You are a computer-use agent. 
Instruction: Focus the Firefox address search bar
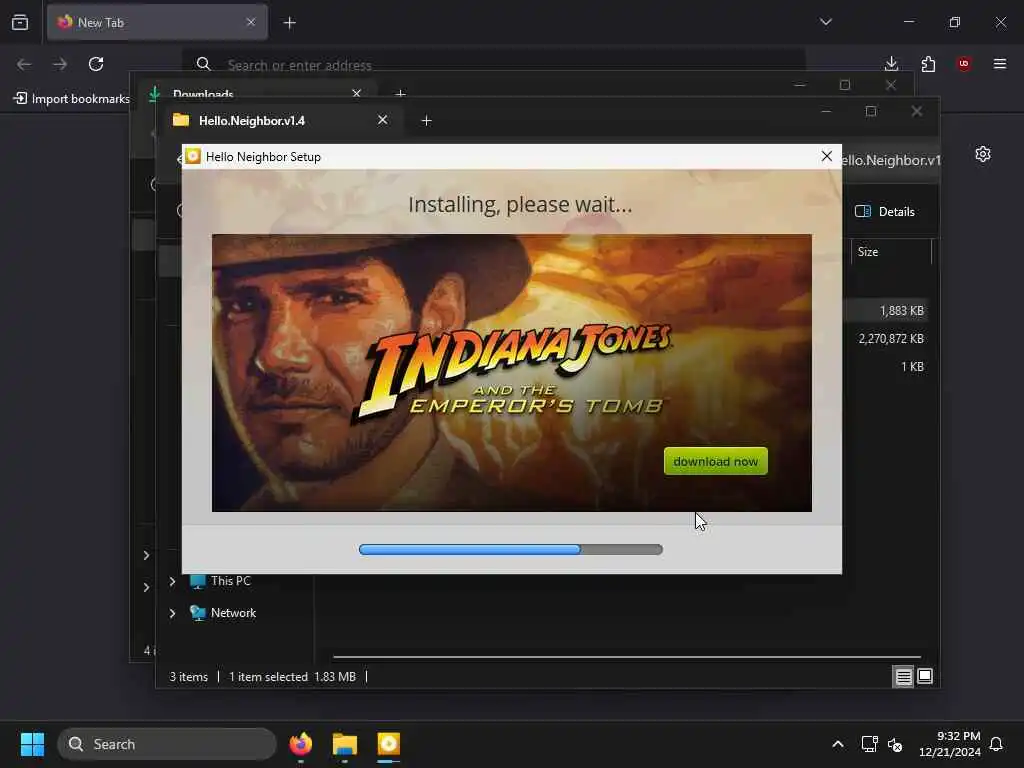[x=494, y=64]
